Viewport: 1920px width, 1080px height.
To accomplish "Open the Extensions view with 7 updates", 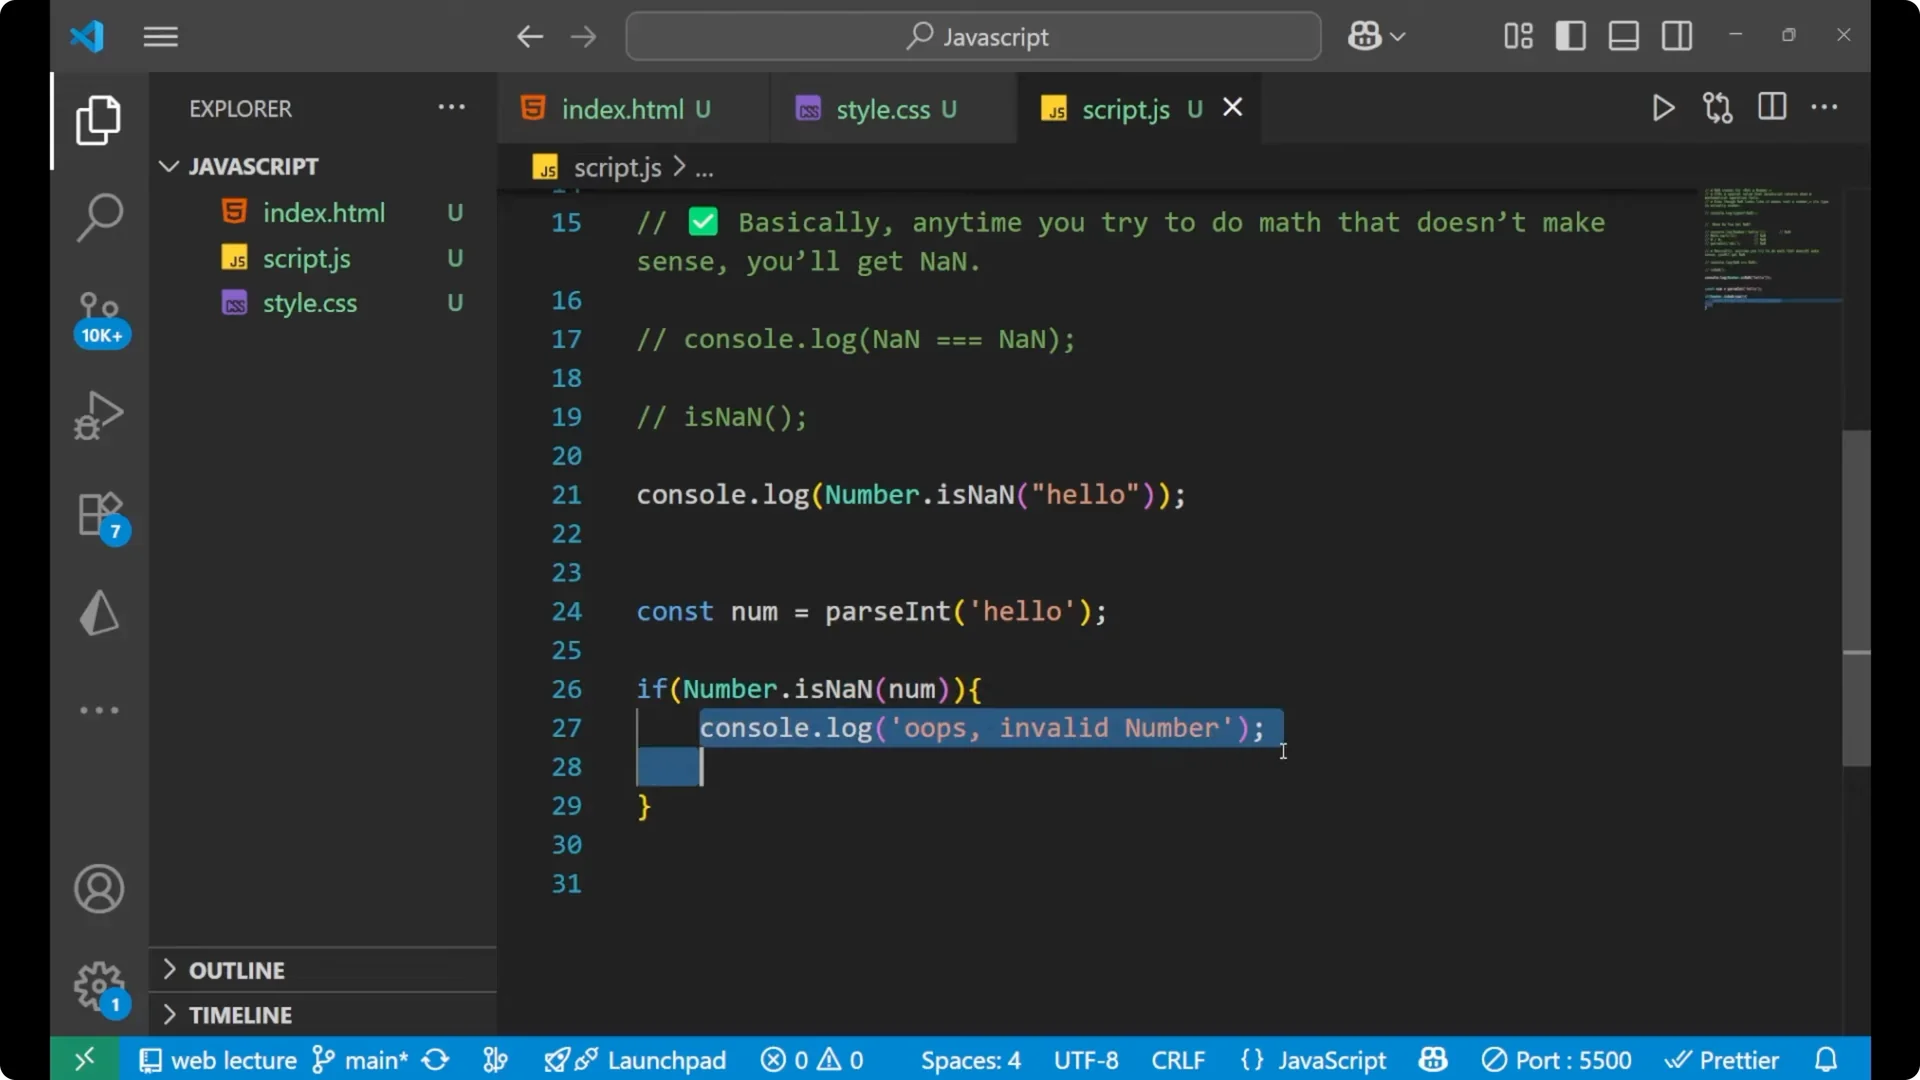I will (98, 514).
